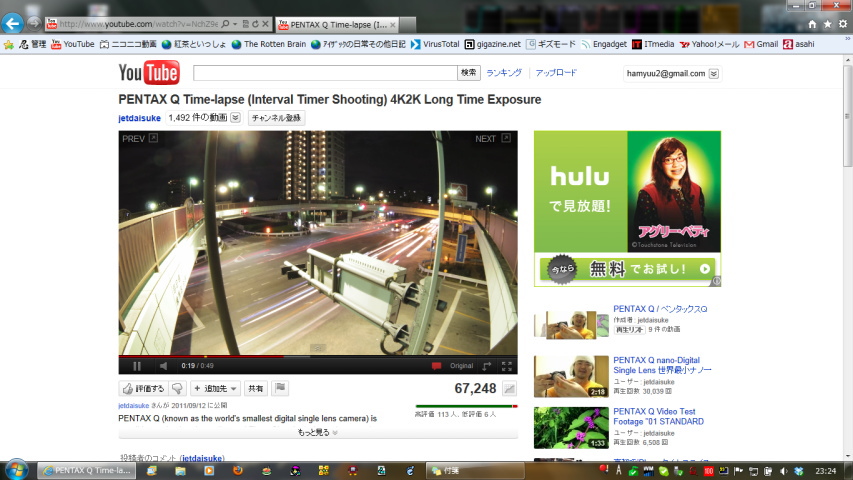Click the 1:33 duration flower thumbnail

571,428
